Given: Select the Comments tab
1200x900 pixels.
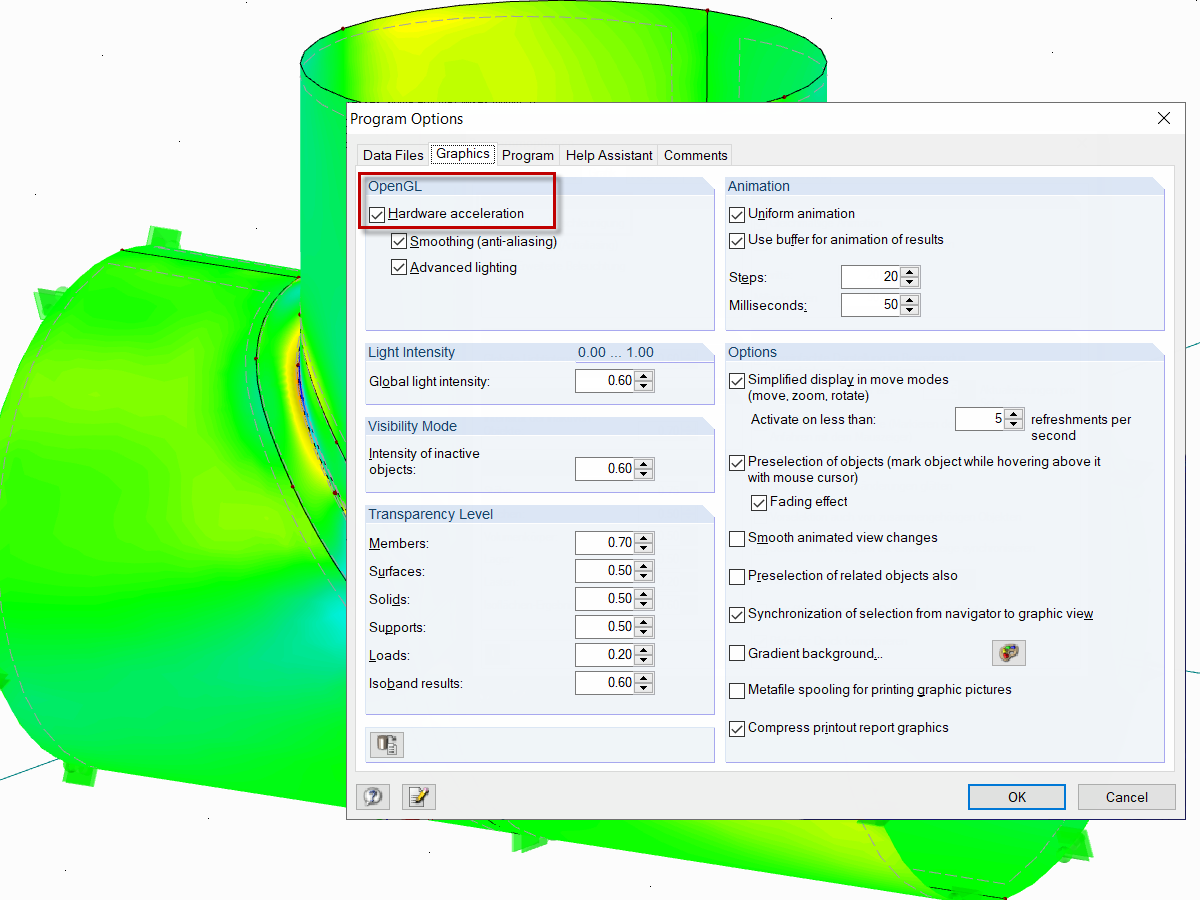Looking at the screenshot, I should coord(695,155).
